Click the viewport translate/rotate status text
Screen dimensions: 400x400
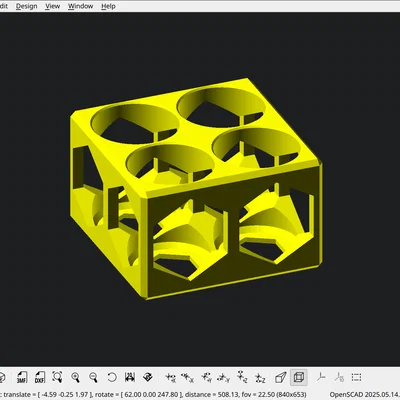point(154,395)
